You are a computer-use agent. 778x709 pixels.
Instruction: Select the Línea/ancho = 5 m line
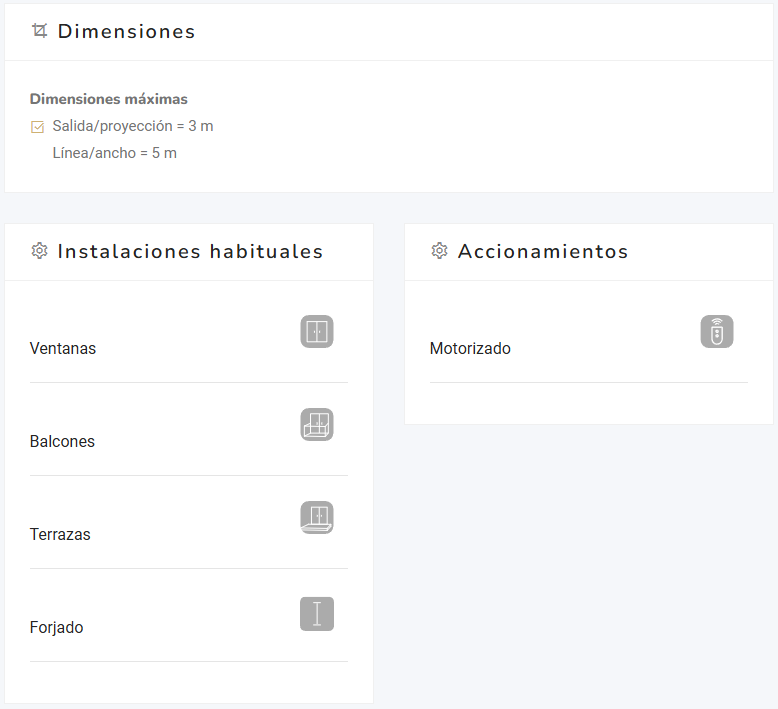click(x=114, y=153)
